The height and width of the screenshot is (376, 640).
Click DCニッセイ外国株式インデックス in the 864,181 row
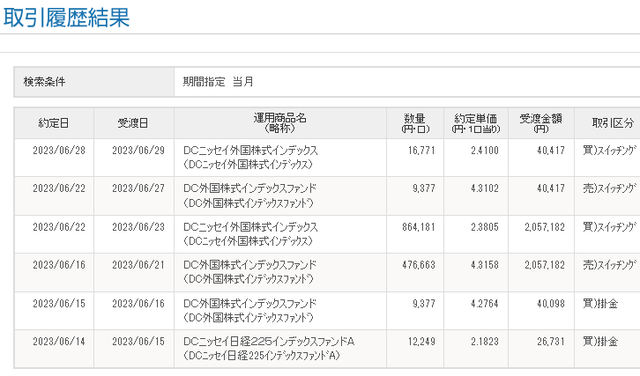[251, 227]
